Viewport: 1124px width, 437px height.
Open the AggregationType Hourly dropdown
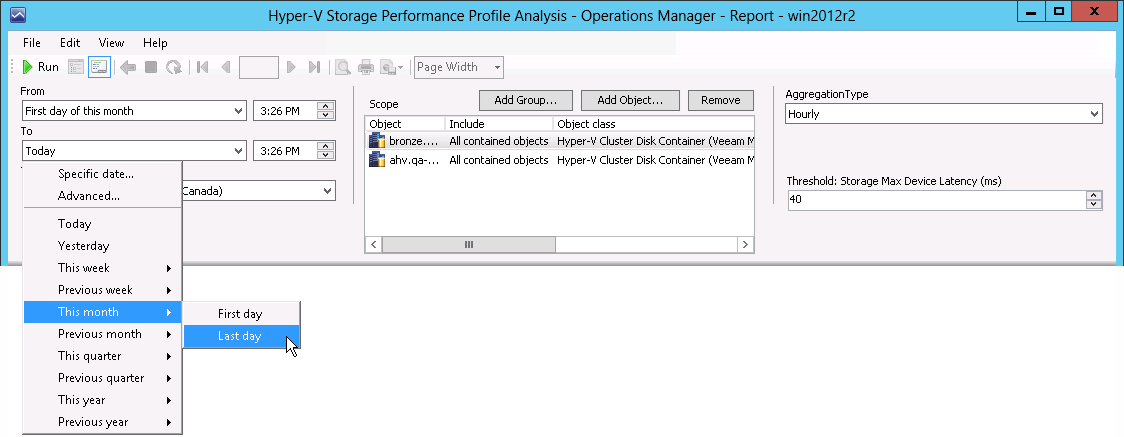point(943,114)
